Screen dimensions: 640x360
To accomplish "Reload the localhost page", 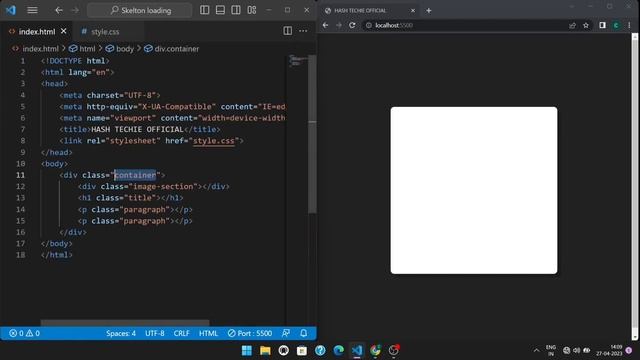I will [x=352, y=25].
